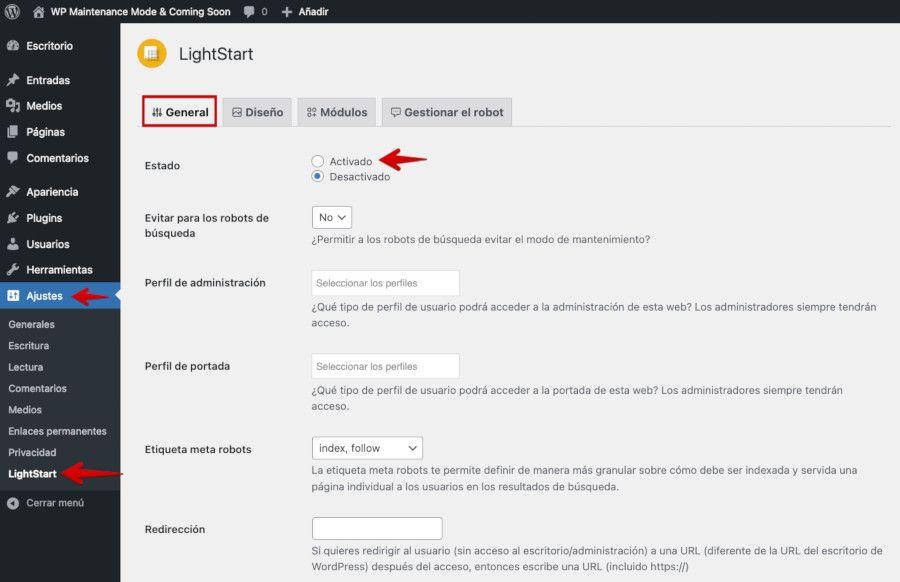Click Perfil de portada profile selector field
Viewport: 900px width, 582px height.
pyautogui.click(x=385, y=366)
